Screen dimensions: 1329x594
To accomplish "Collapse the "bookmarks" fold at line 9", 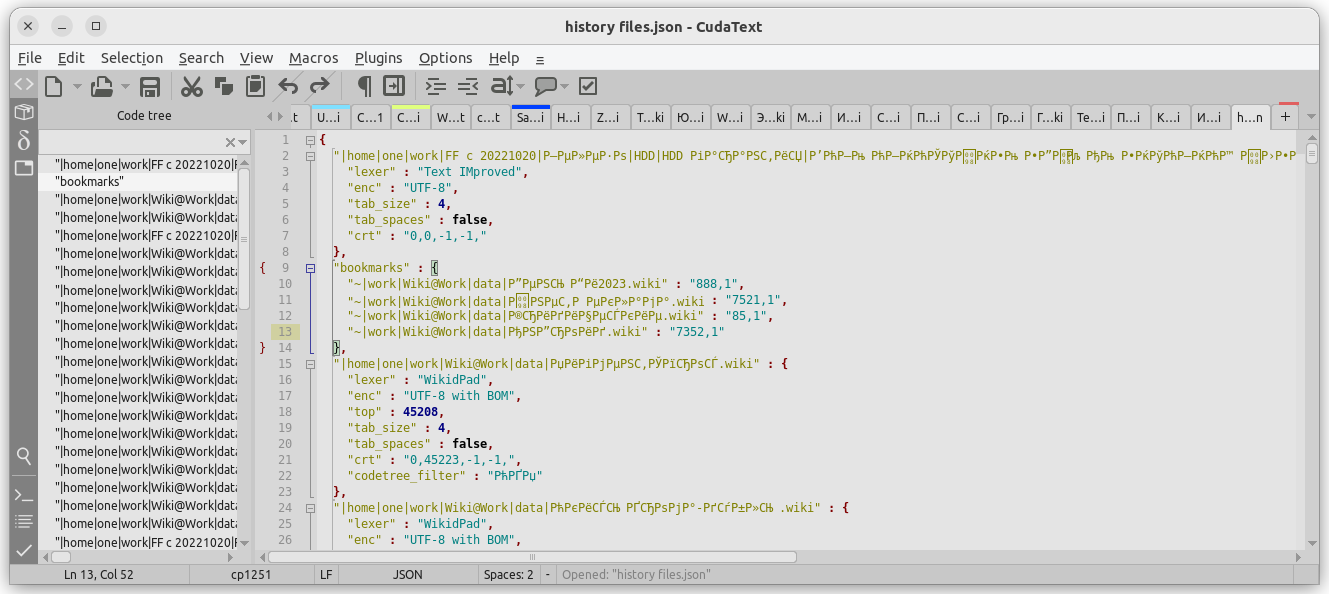I will (x=310, y=268).
